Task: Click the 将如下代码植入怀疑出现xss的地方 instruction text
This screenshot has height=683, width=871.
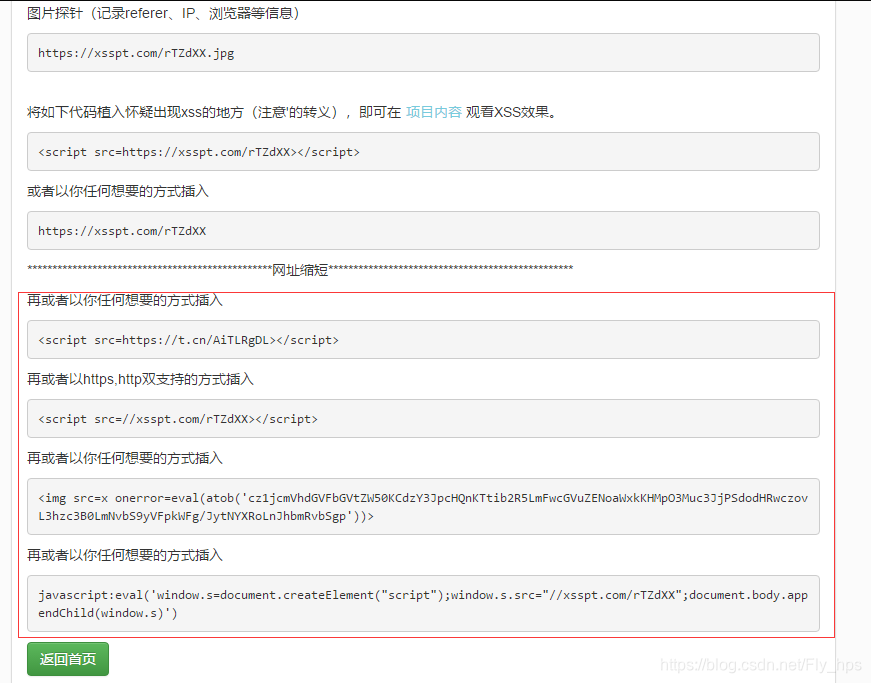Action: point(135,112)
